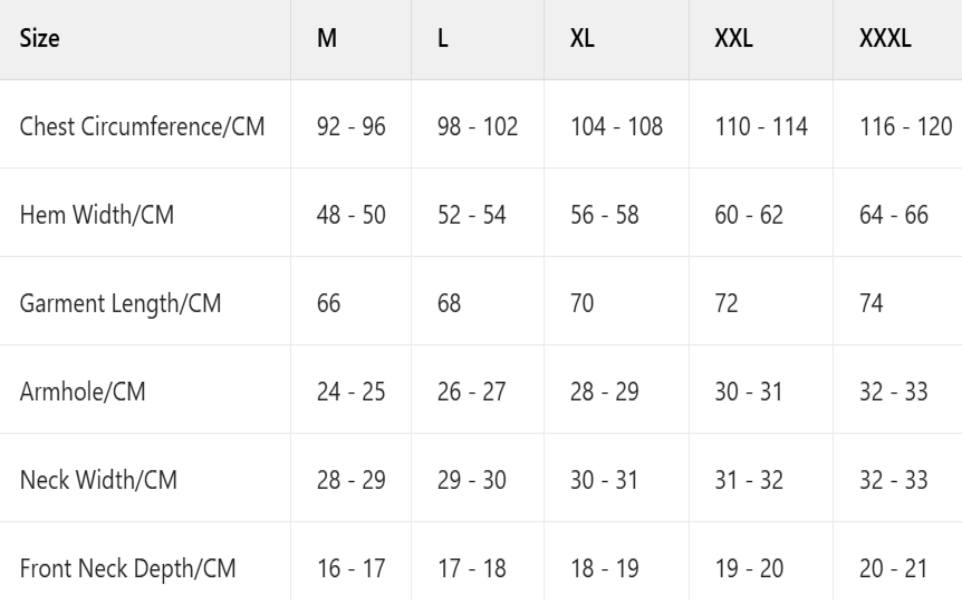This screenshot has width=962, height=600.
Task: Click the 16 - 17 neck depth cell
Action: (351, 568)
